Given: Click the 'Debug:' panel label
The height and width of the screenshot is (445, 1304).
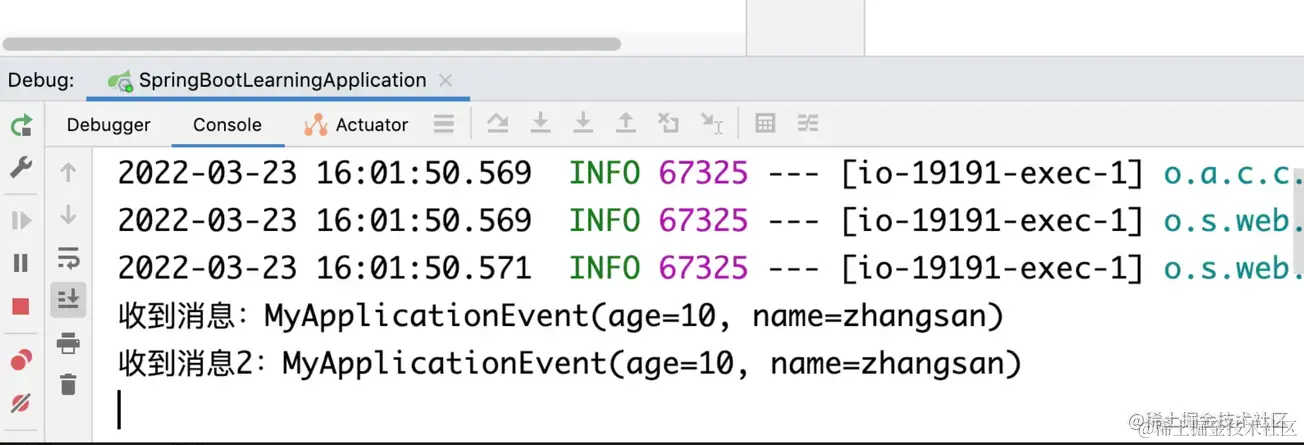Looking at the screenshot, I should pos(41,81).
